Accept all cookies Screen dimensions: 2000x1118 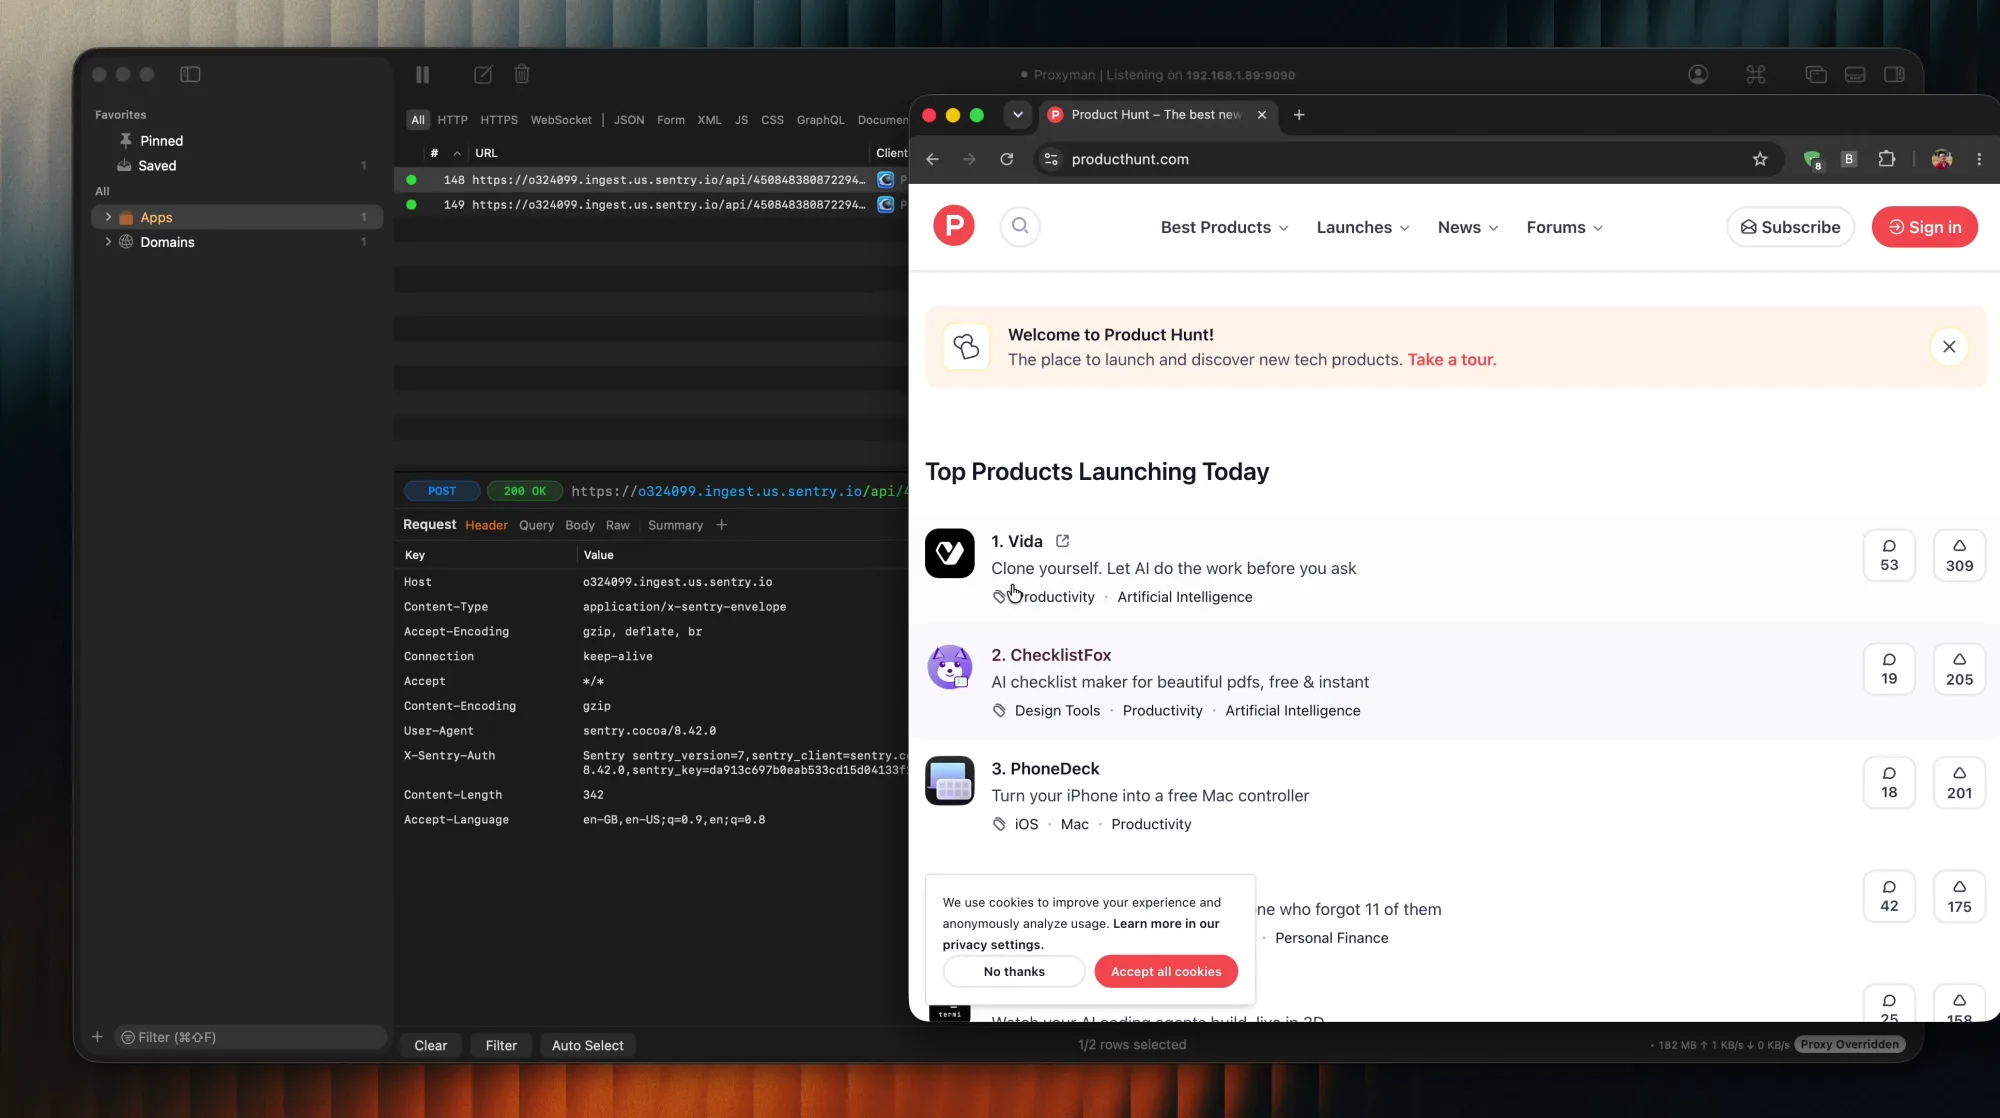tap(1166, 971)
